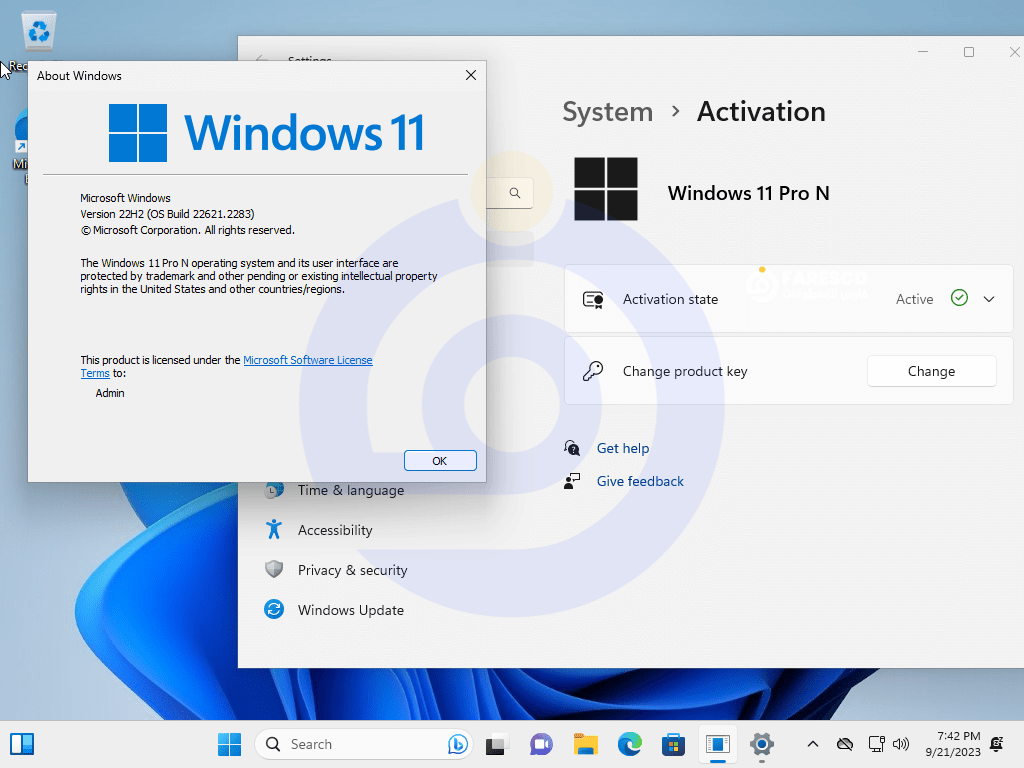Viewport: 1024px width, 768px height.
Task: Expand the Activation state row chevron
Action: (989, 299)
